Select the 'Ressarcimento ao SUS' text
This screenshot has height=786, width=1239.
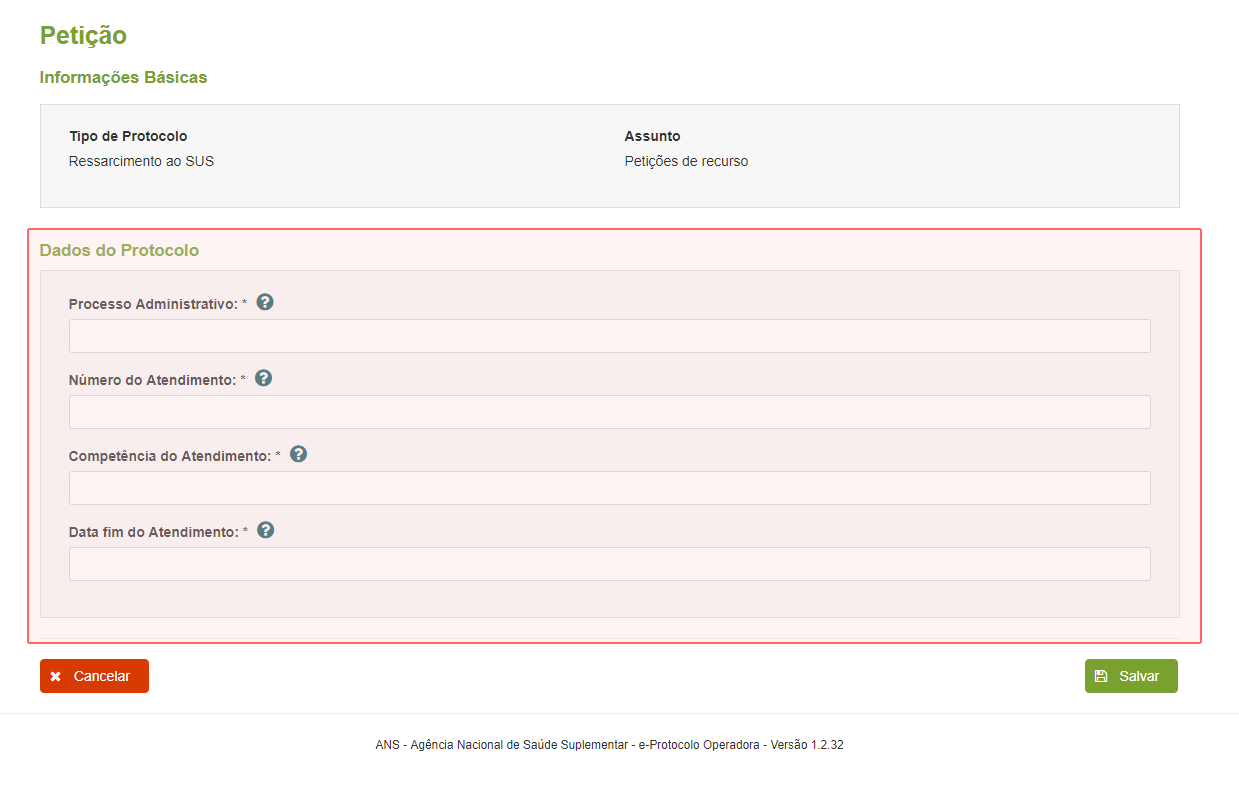point(141,161)
